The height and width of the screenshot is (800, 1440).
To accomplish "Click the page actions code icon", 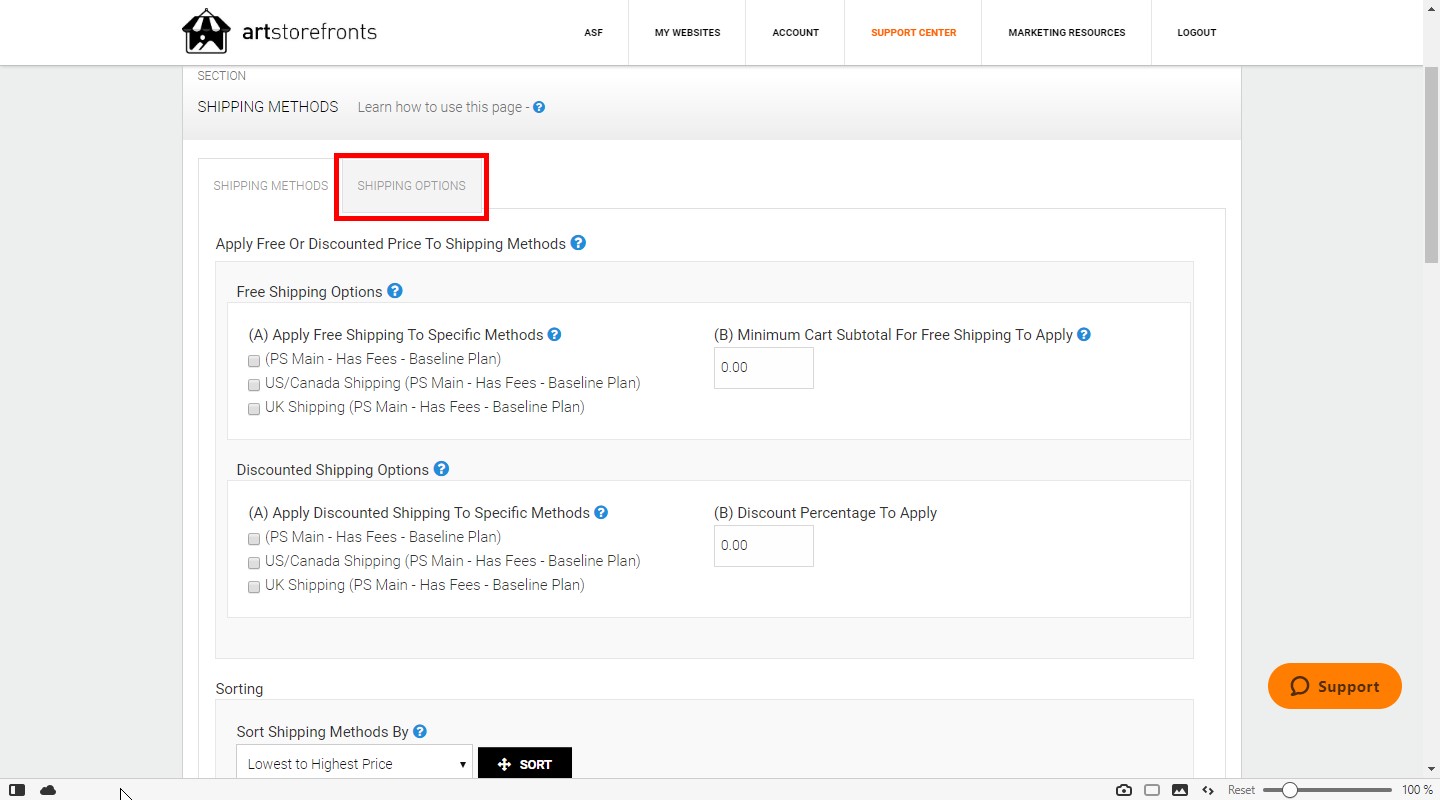I will pyautogui.click(x=1208, y=790).
